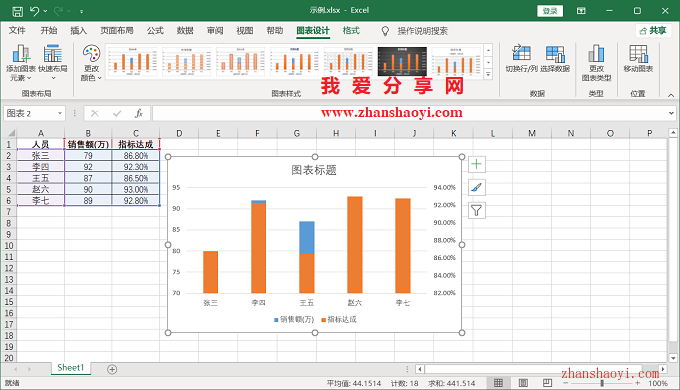Click the Chart Elements plus button
This screenshot has height=390, width=680.
[476, 164]
